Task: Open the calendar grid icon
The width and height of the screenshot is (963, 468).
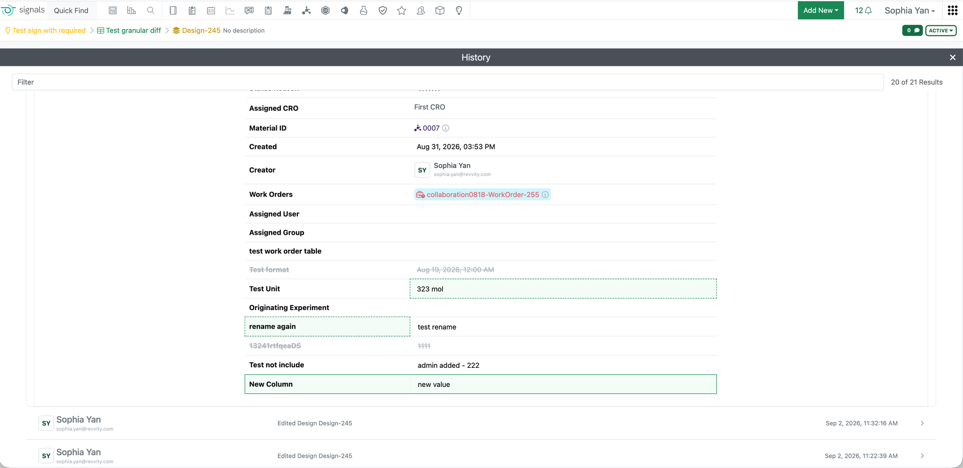Action: point(211,10)
